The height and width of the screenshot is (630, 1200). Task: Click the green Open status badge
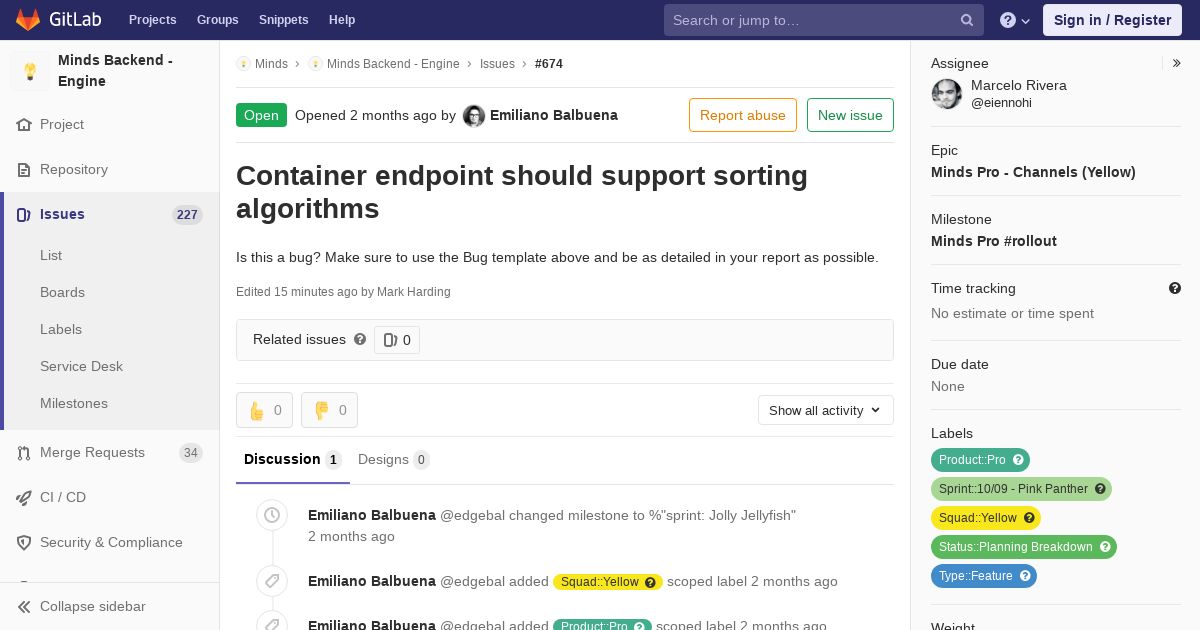261,115
